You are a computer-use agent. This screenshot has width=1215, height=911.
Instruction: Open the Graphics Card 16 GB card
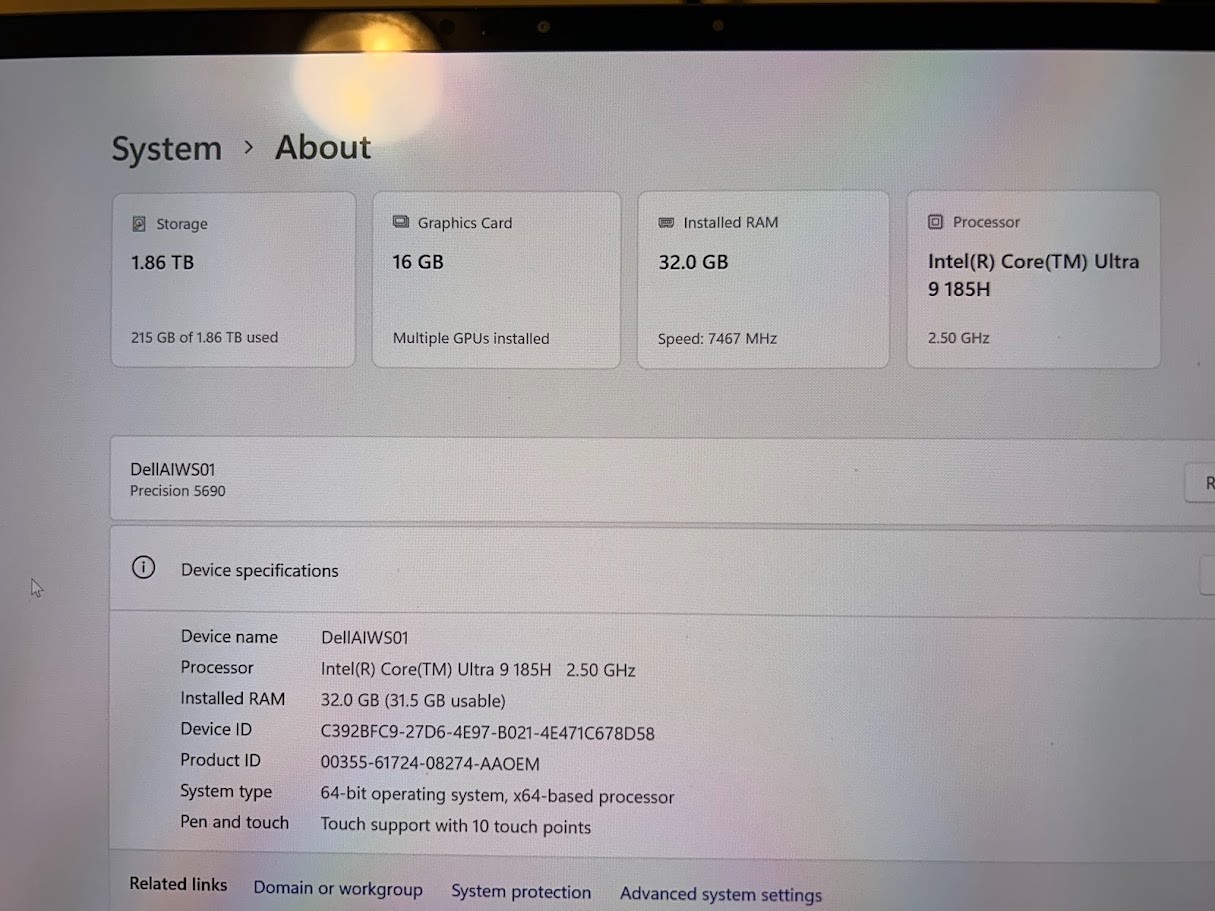[x=496, y=279]
